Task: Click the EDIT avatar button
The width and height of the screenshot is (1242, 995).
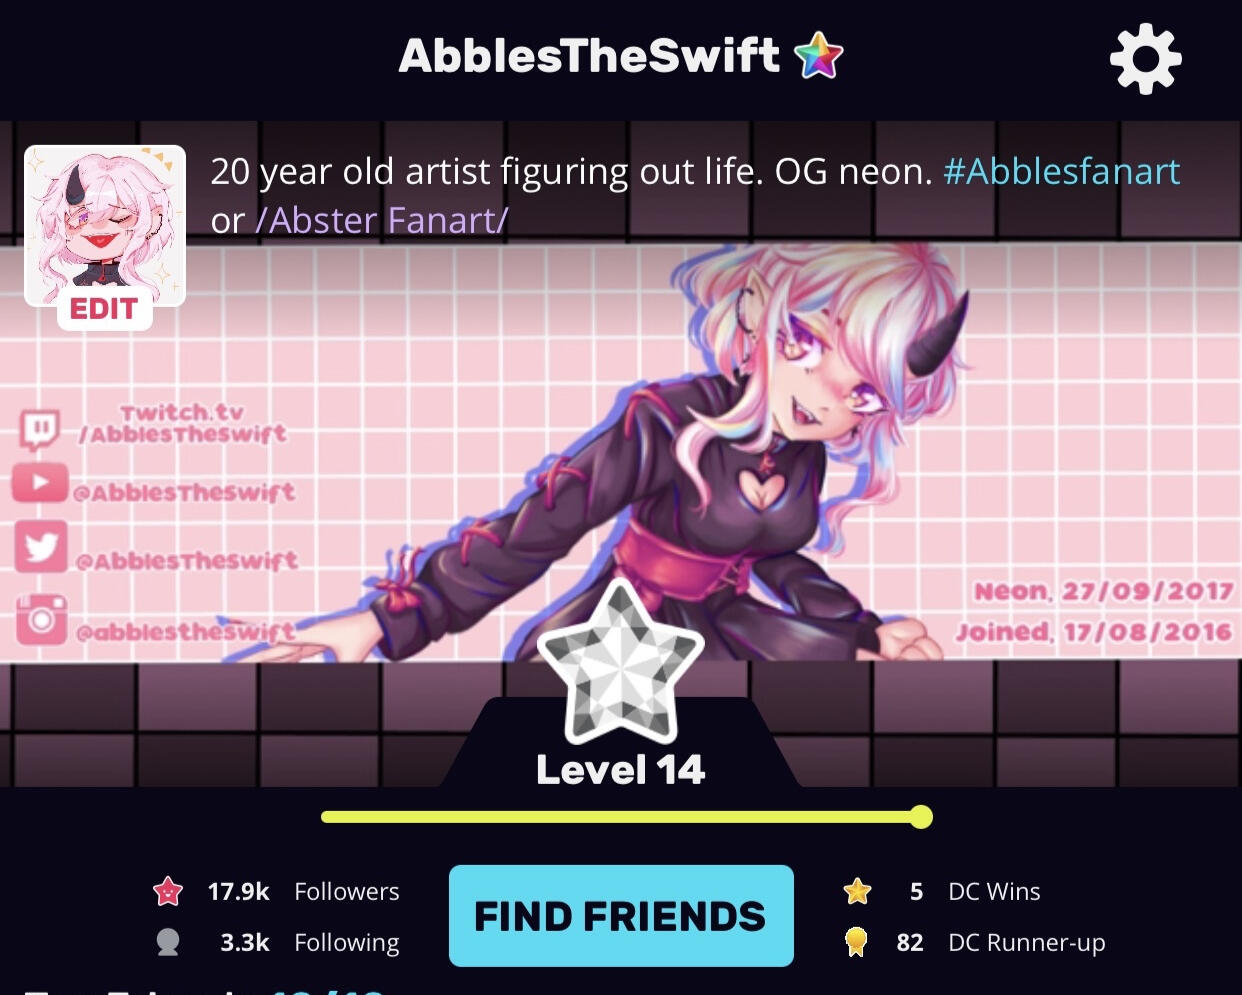Action: [104, 309]
